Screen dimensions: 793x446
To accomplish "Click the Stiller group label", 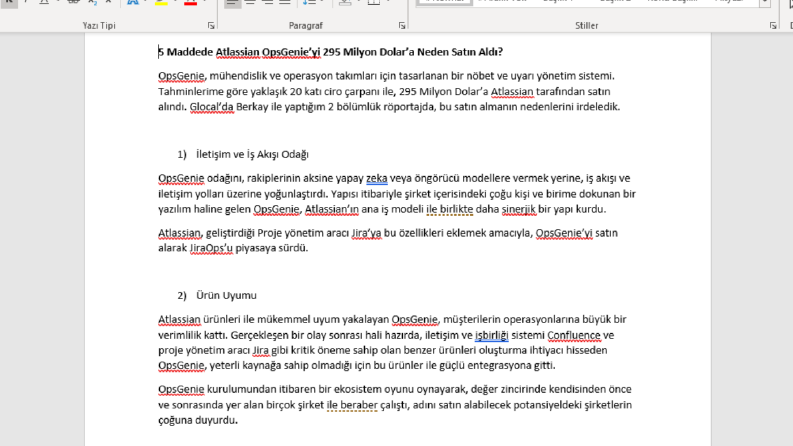I will 587,25.
